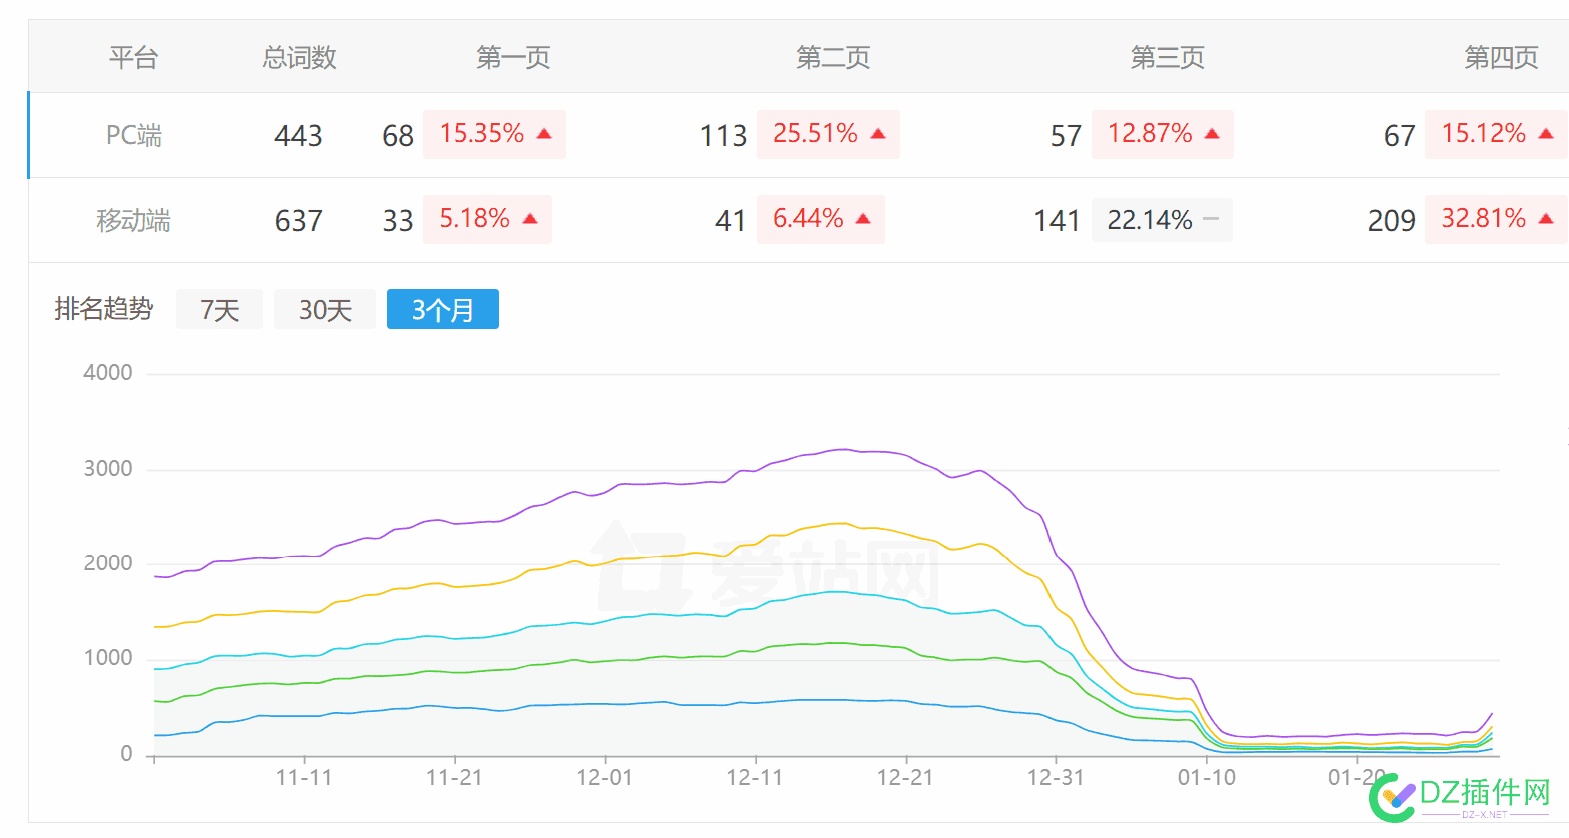
Task: Click the 第二页 column header
Action: pyautogui.click(x=833, y=57)
